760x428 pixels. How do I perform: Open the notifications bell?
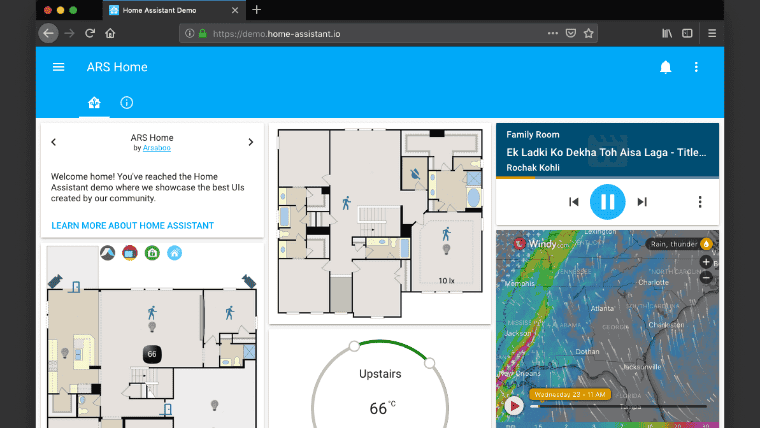click(665, 67)
